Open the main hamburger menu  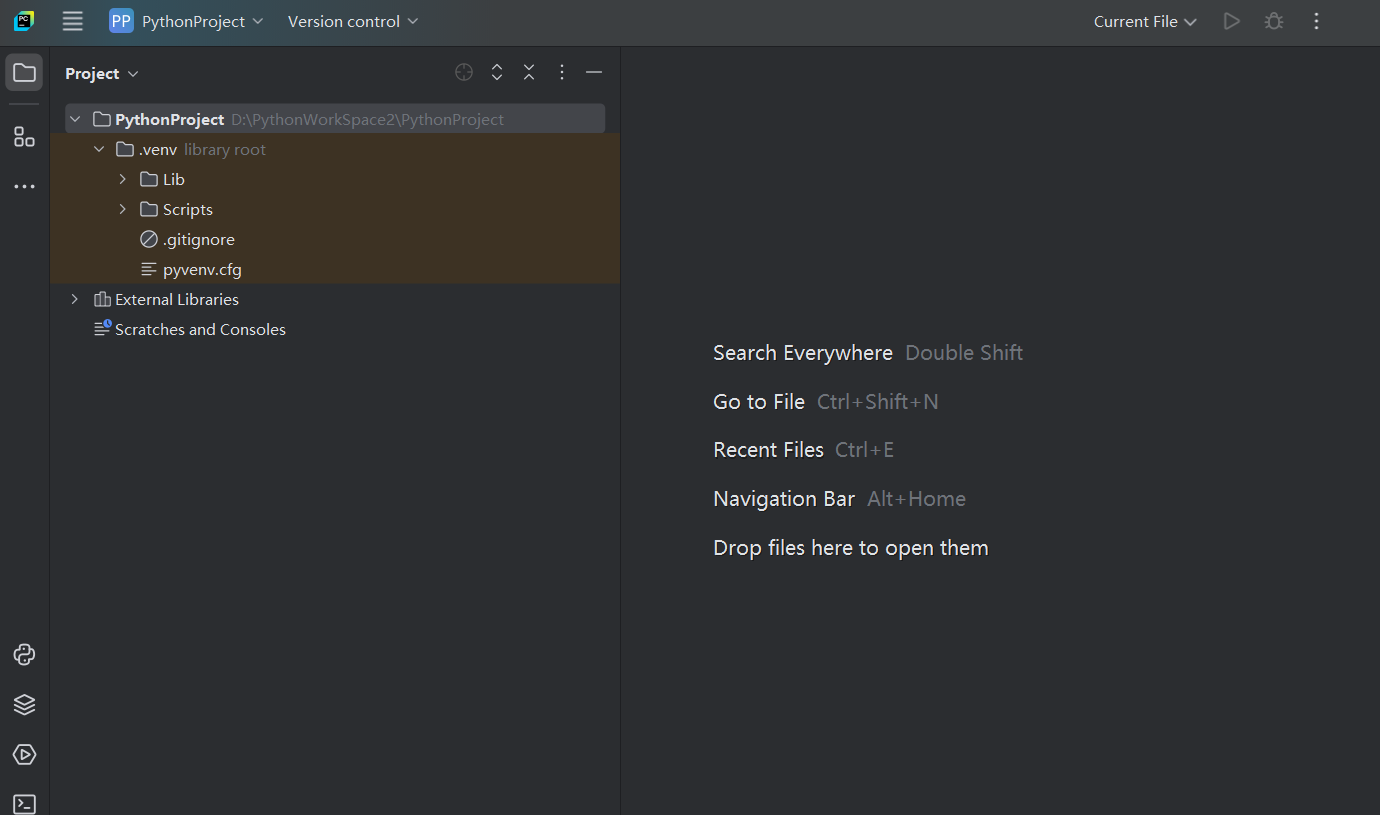[72, 21]
